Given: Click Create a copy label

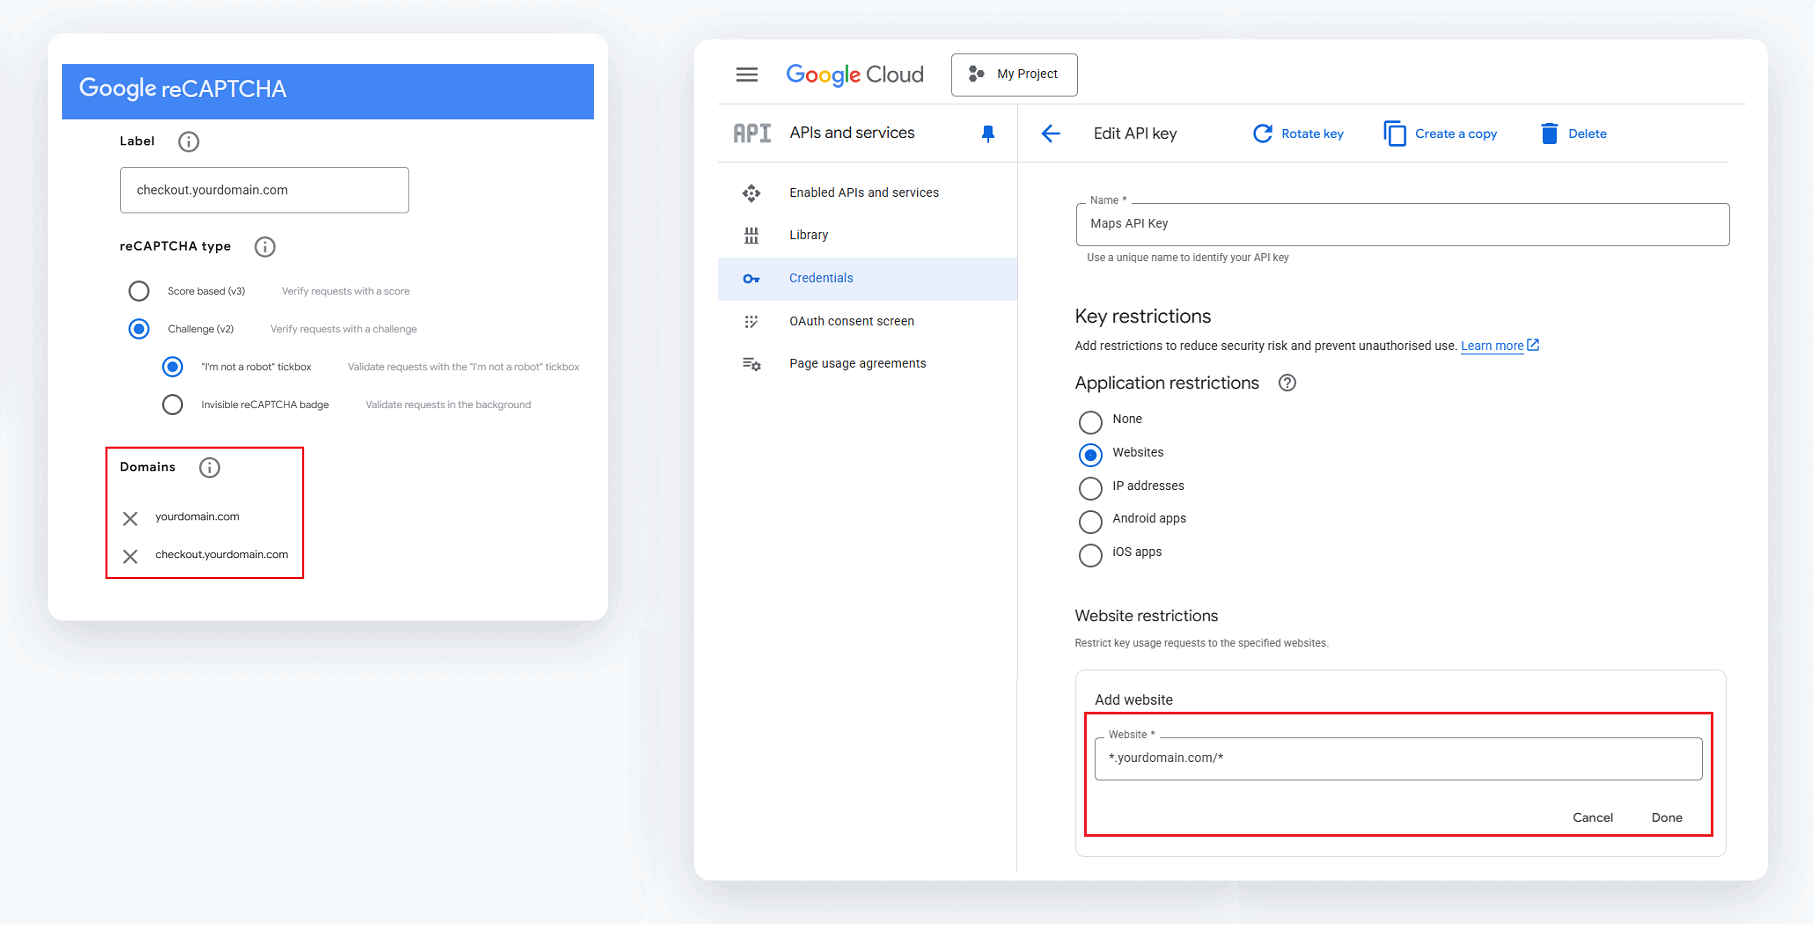Looking at the screenshot, I should click(x=1456, y=134).
